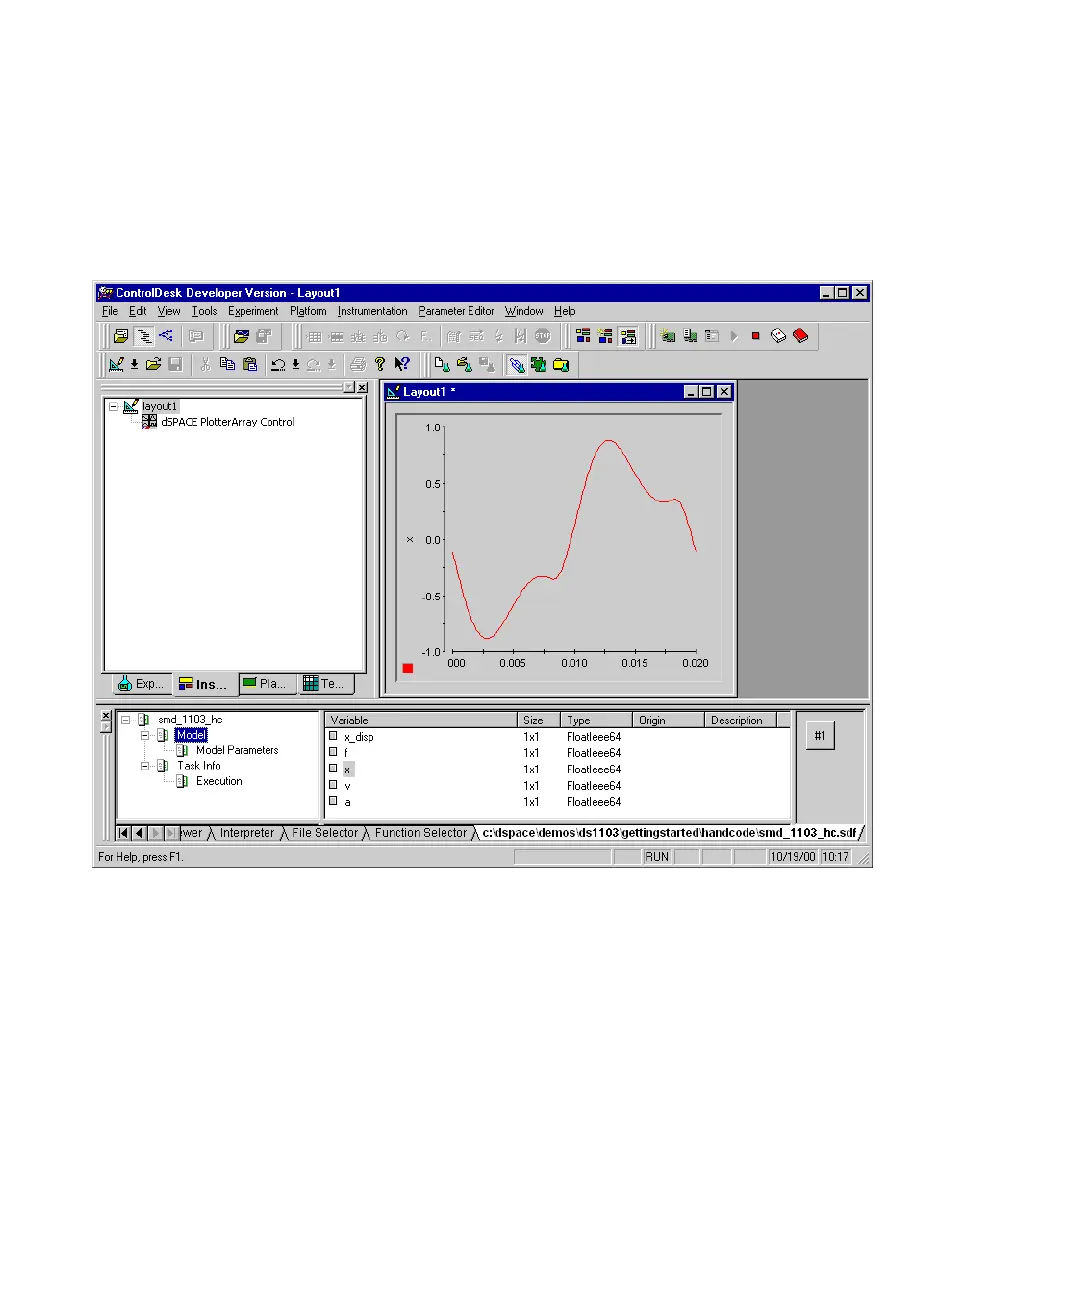Open the Instrumentation menu
The height and width of the screenshot is (1298, 1072).
[372, 311]
